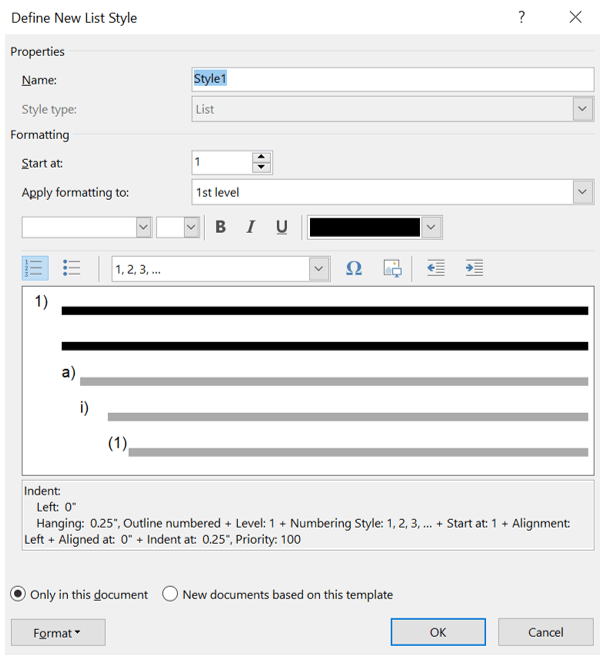
Task: Toggle Italic formatting
Action: point(251,228)
